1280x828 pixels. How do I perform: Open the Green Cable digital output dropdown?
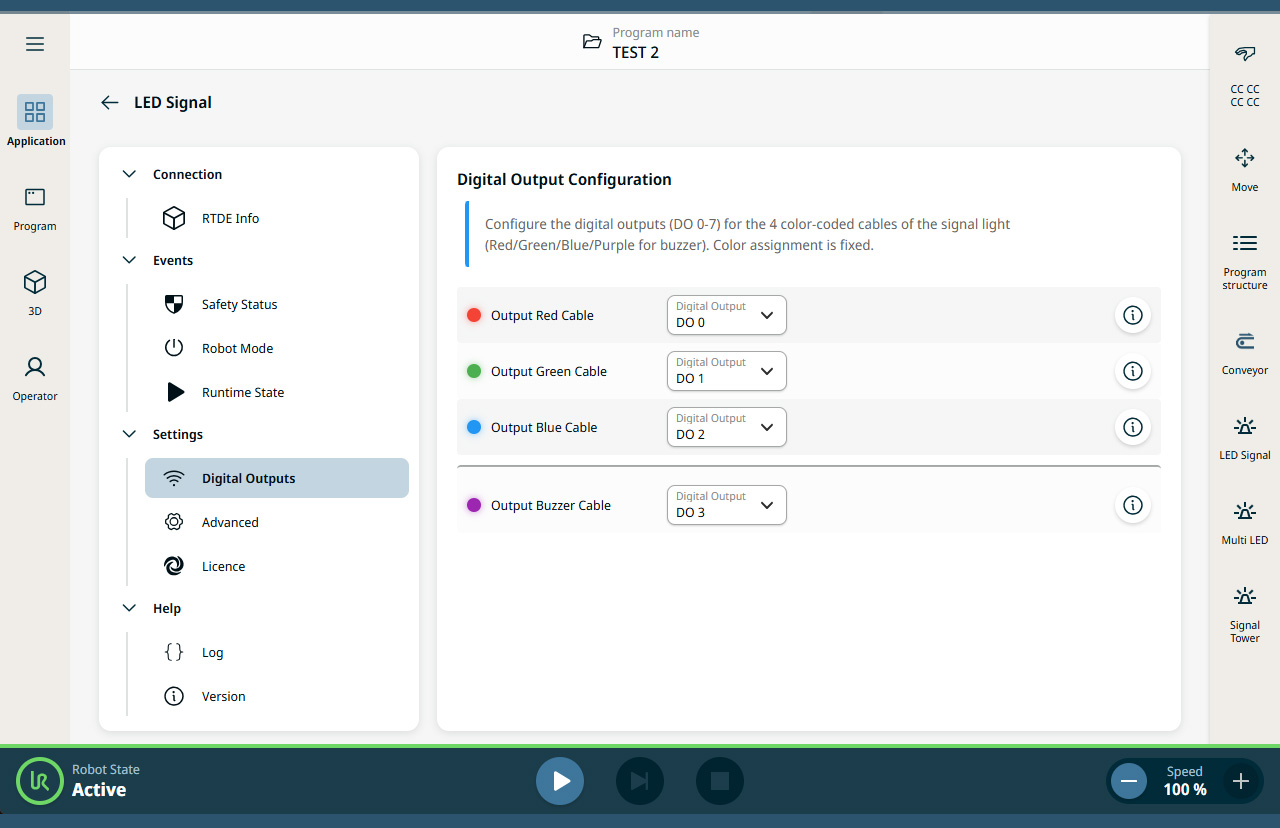[x=726, y=371]
